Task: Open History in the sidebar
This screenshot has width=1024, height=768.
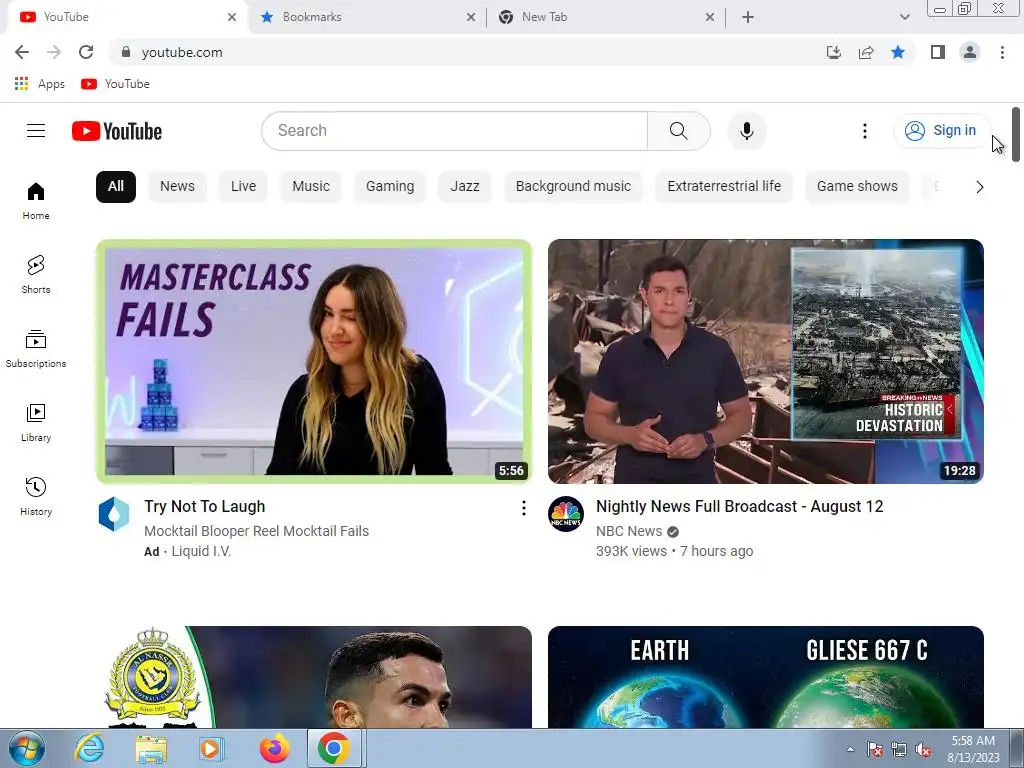Action: (36, 497)
